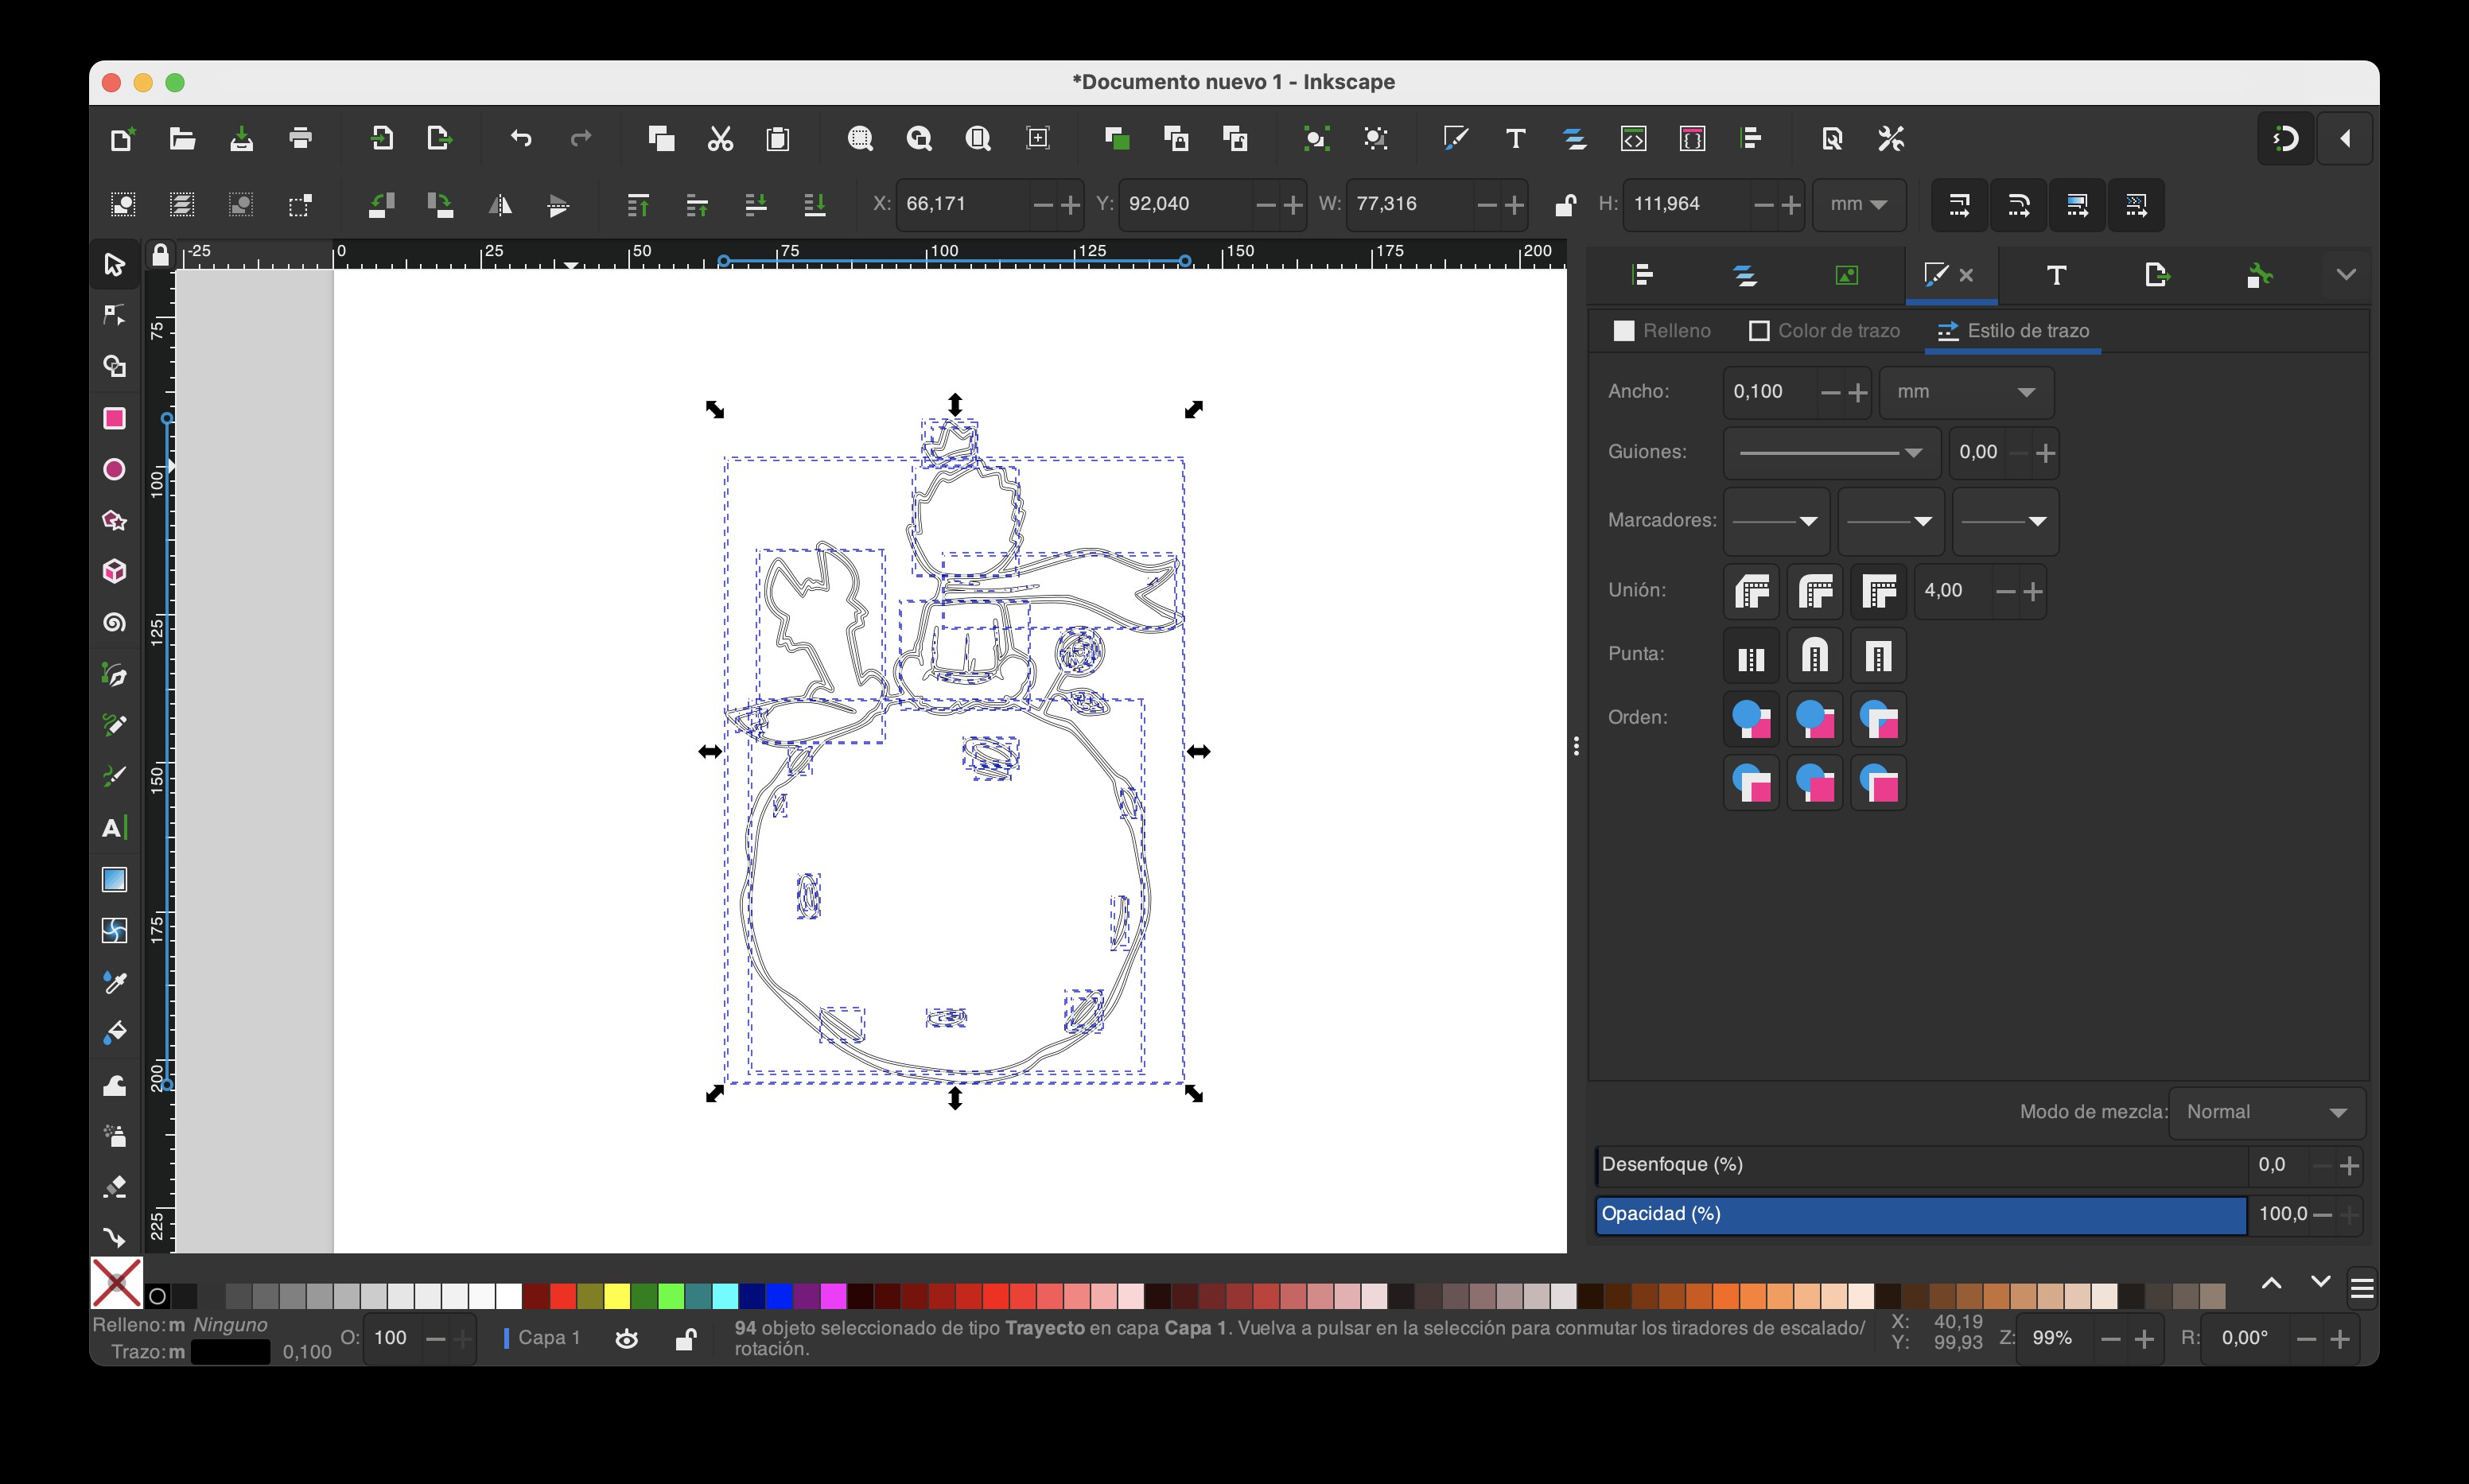Select the Node editing tool
Image resolution: width=2469 pixels, height=1484 pixels.
(114, 315)
